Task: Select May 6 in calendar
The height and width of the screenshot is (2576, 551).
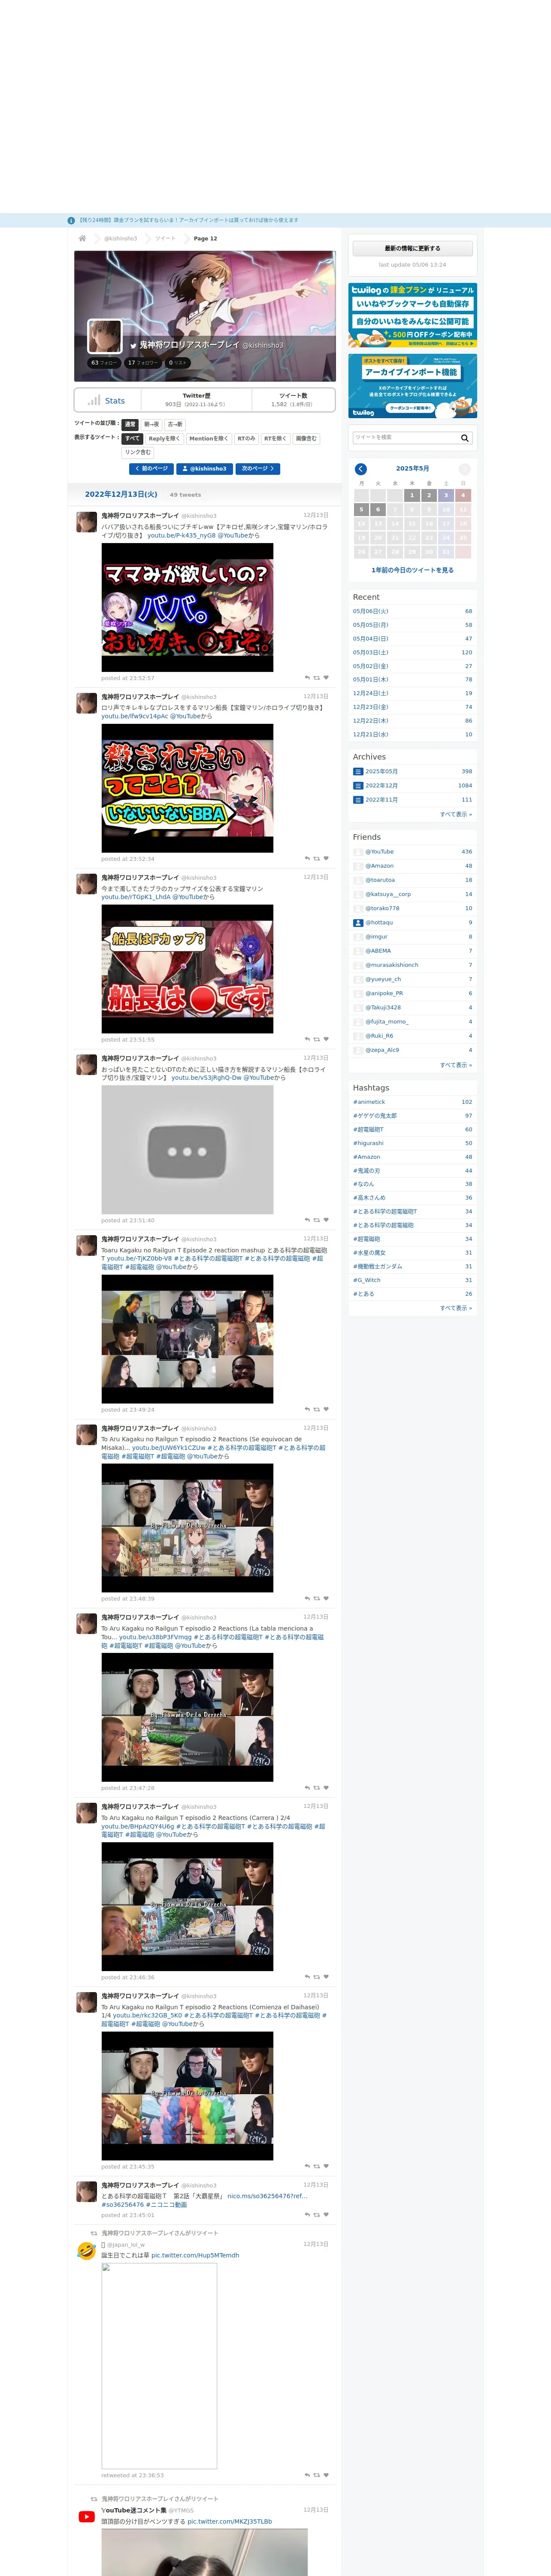Action: pyautogui.click(x=378, y=509)
